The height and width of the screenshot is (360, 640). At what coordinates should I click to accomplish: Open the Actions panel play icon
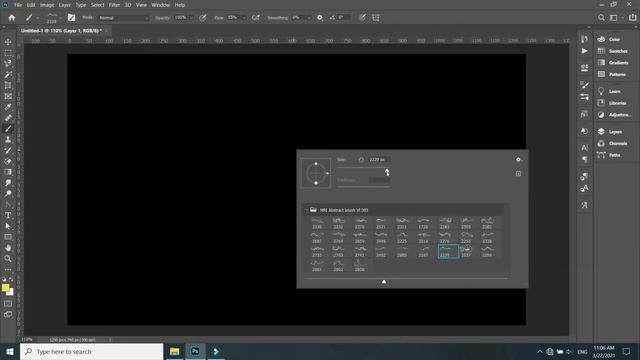click(x=584, y=51)
